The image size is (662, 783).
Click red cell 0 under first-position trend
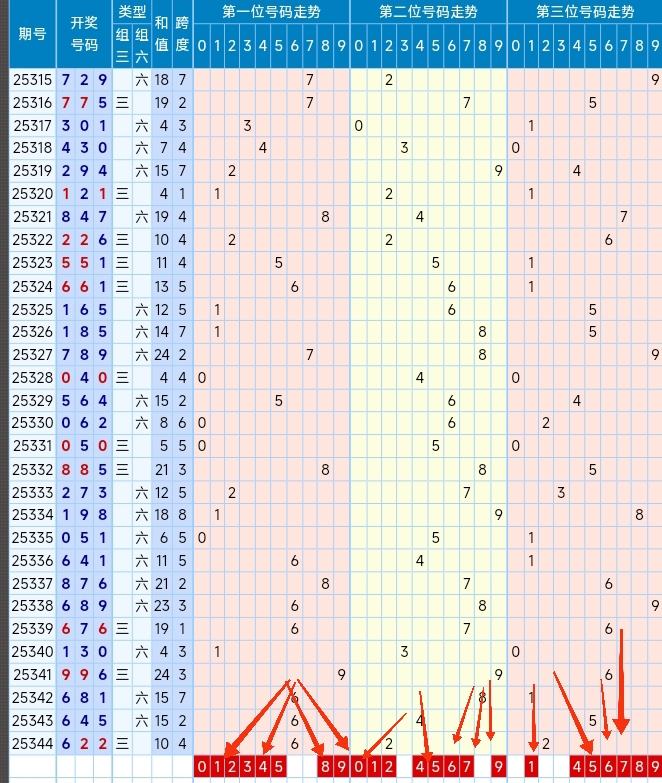click(201, 767)
